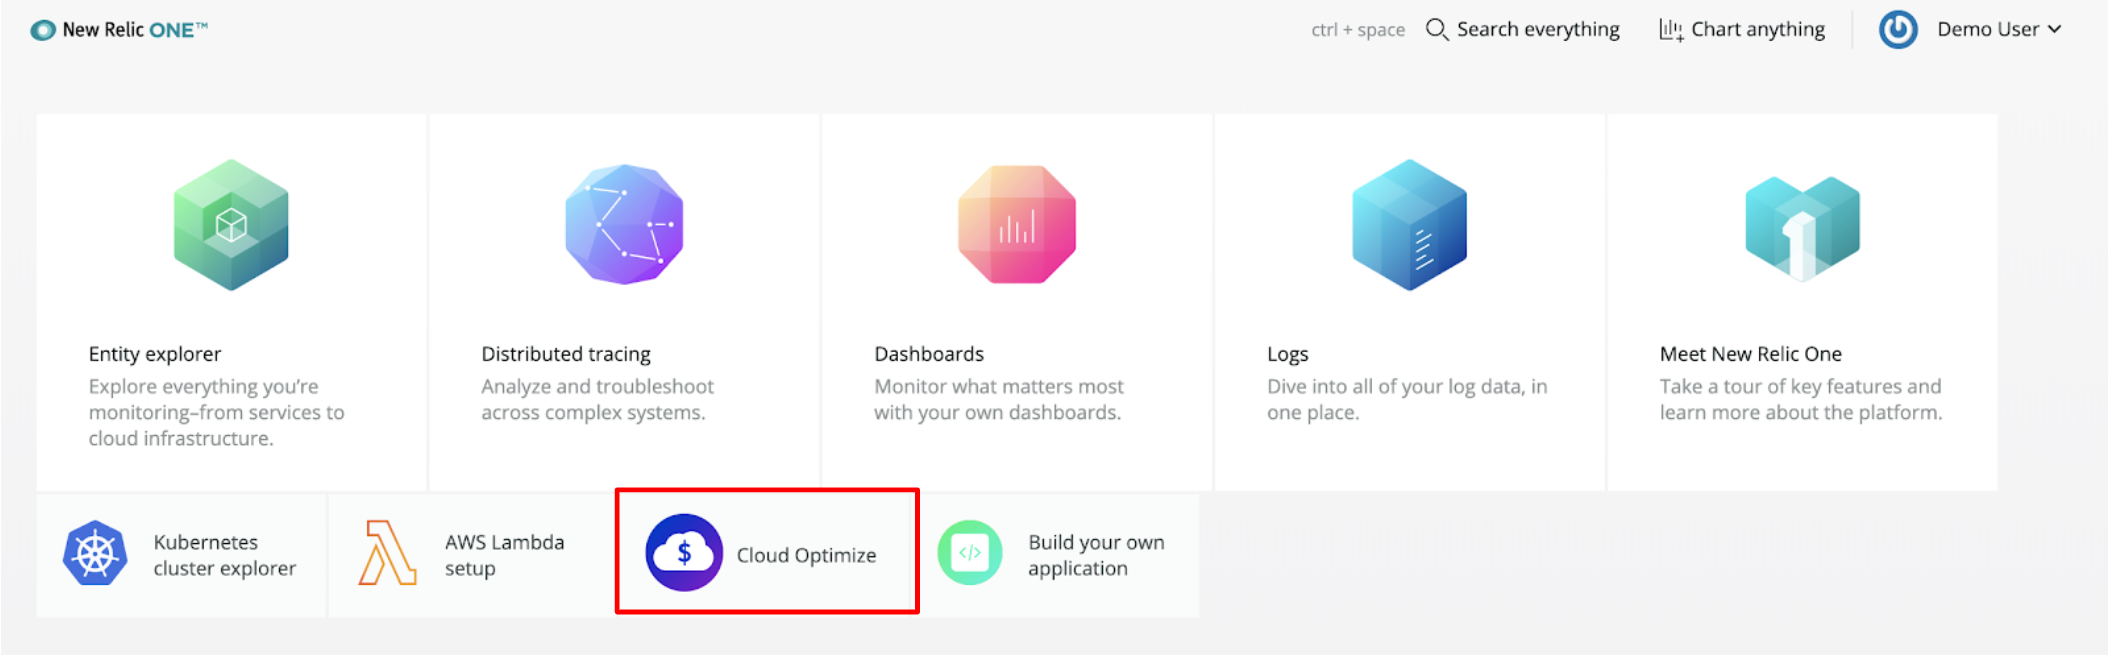This screenshot has height=660, width=2110.
Task: Open the Entity explorer green cube icon
Action: coord(231,225)
